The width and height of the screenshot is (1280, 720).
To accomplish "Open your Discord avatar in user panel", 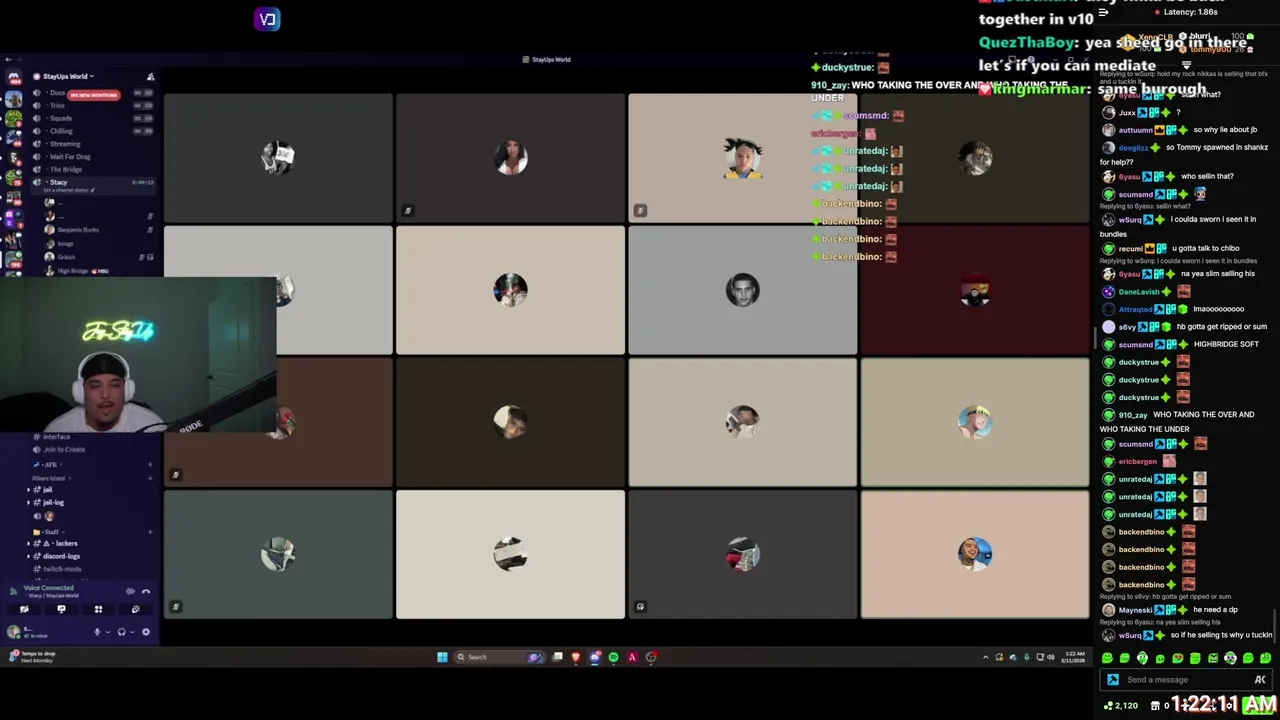I will click(x=14, y=632).
